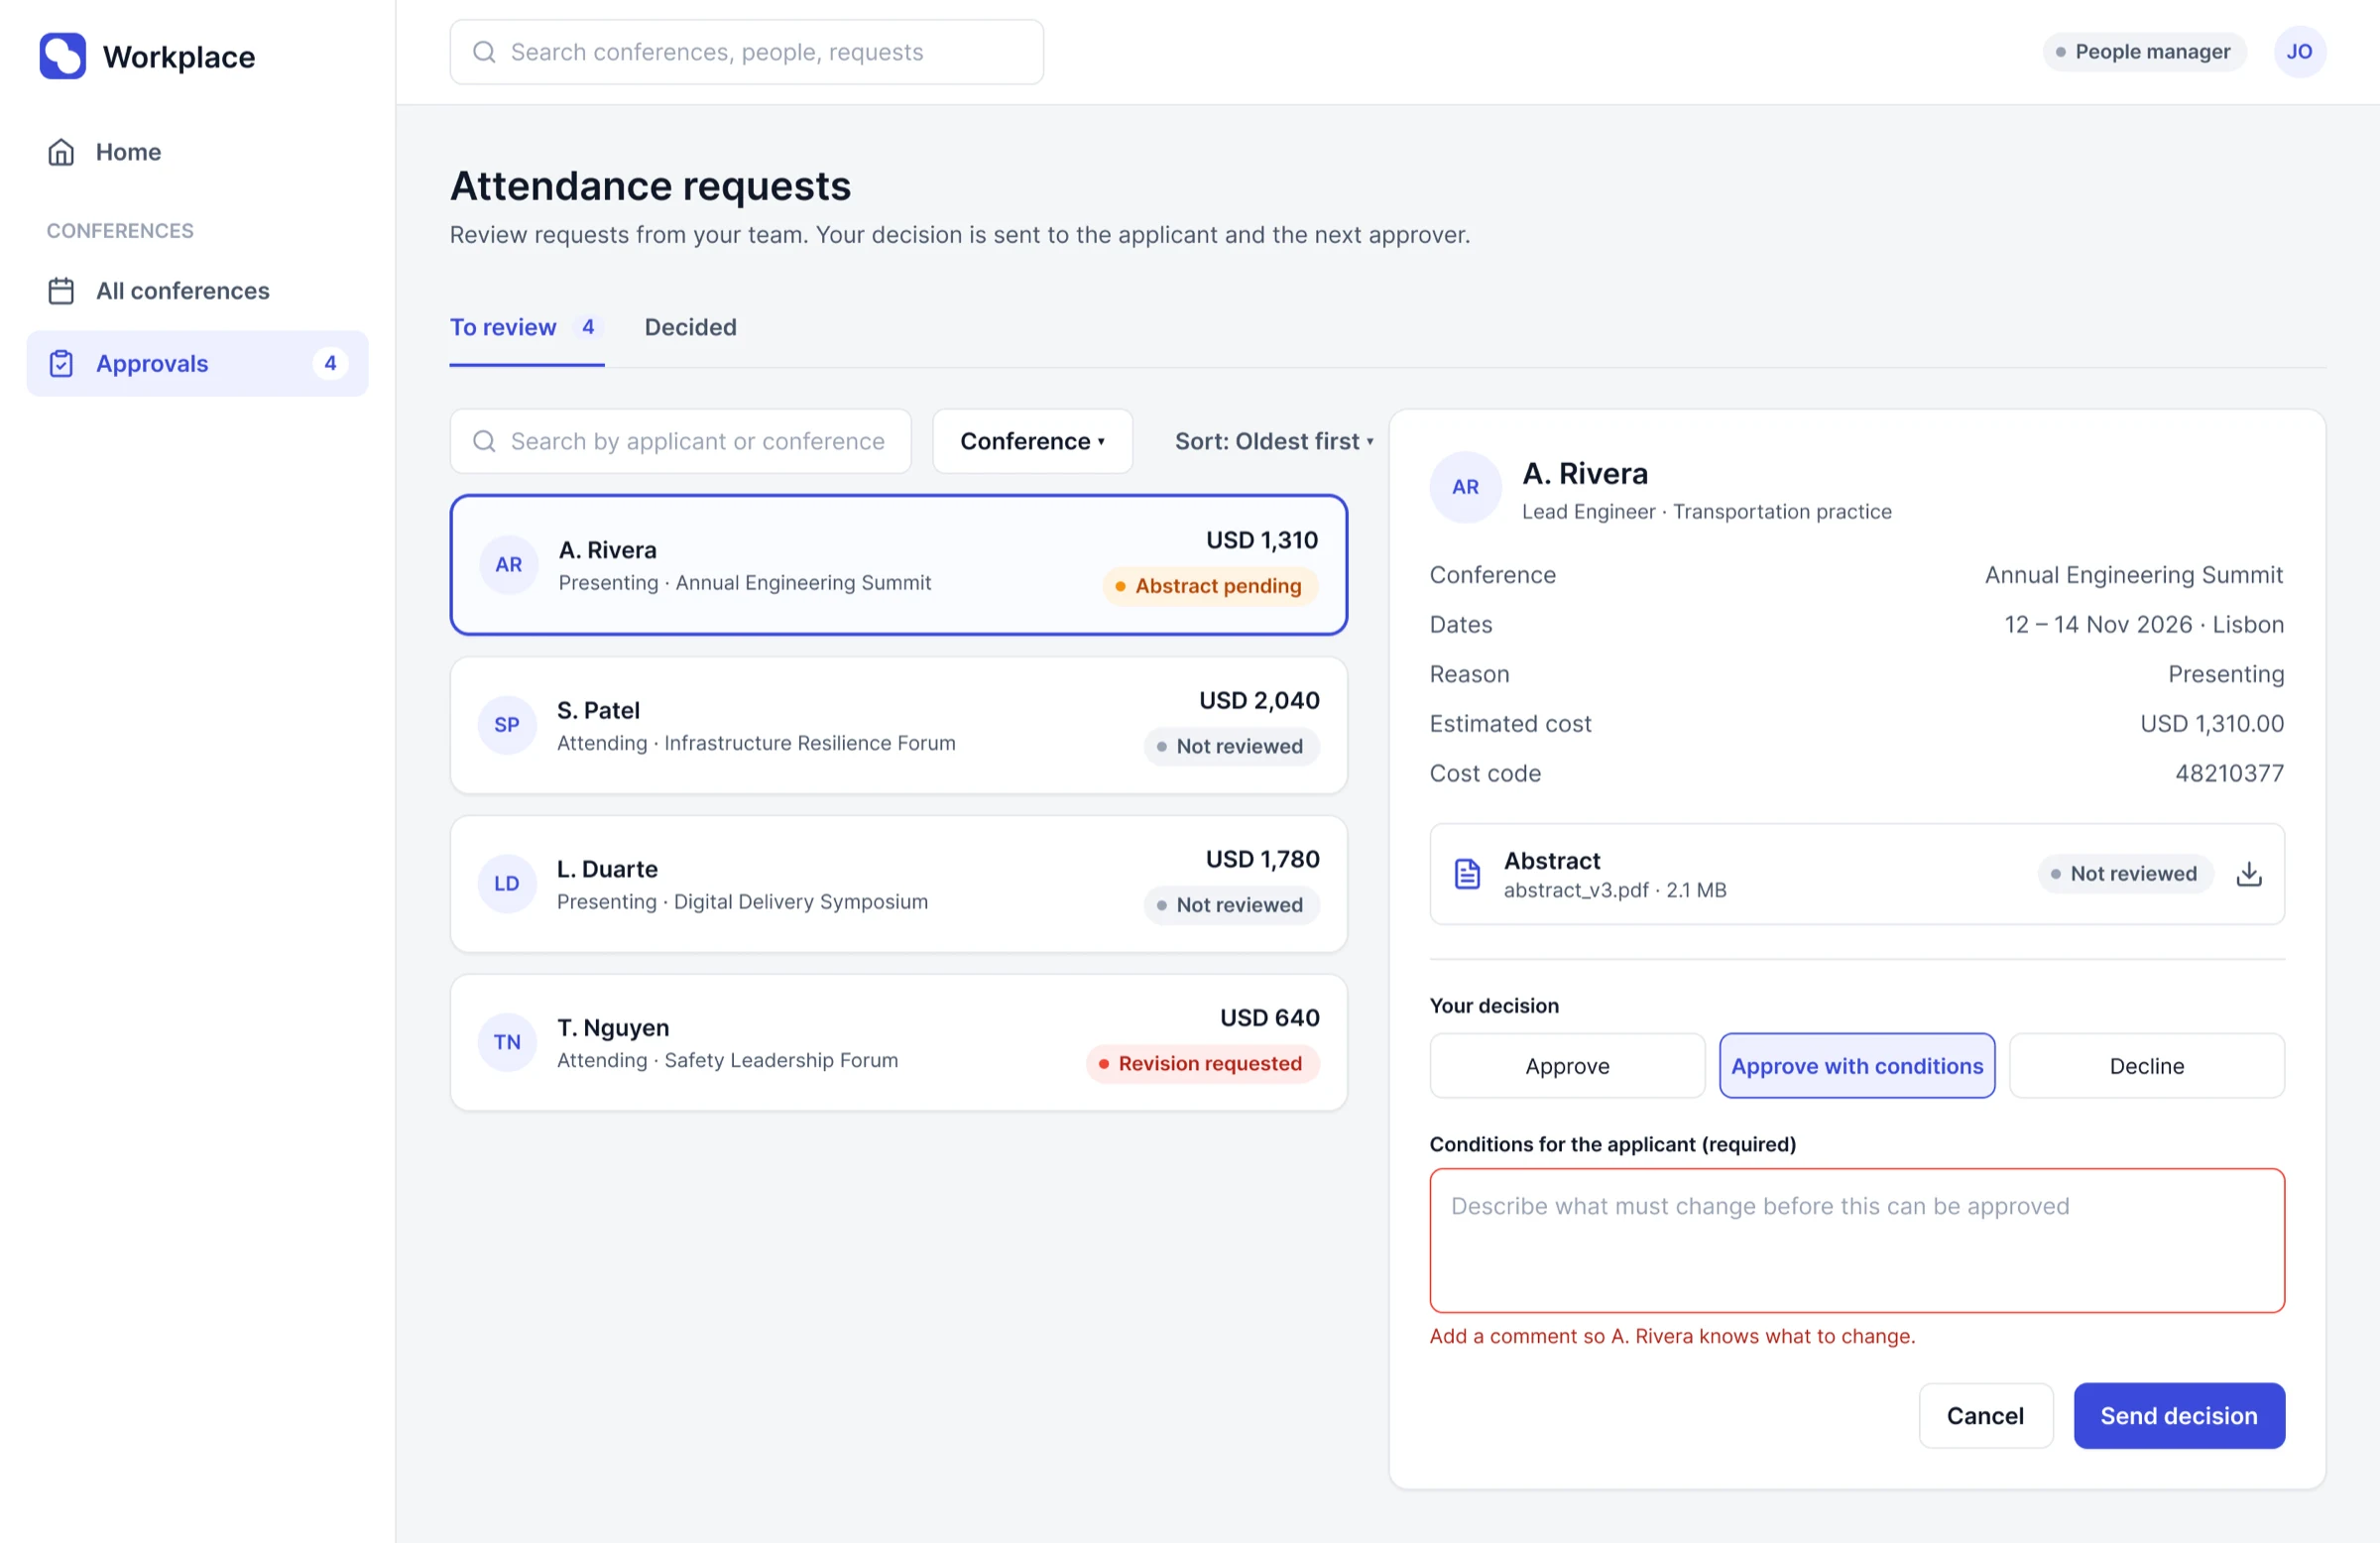Click the LD avatar for L. Duarte
The height and width of the screenshot is (1543, 2380).
coord(507,884)
